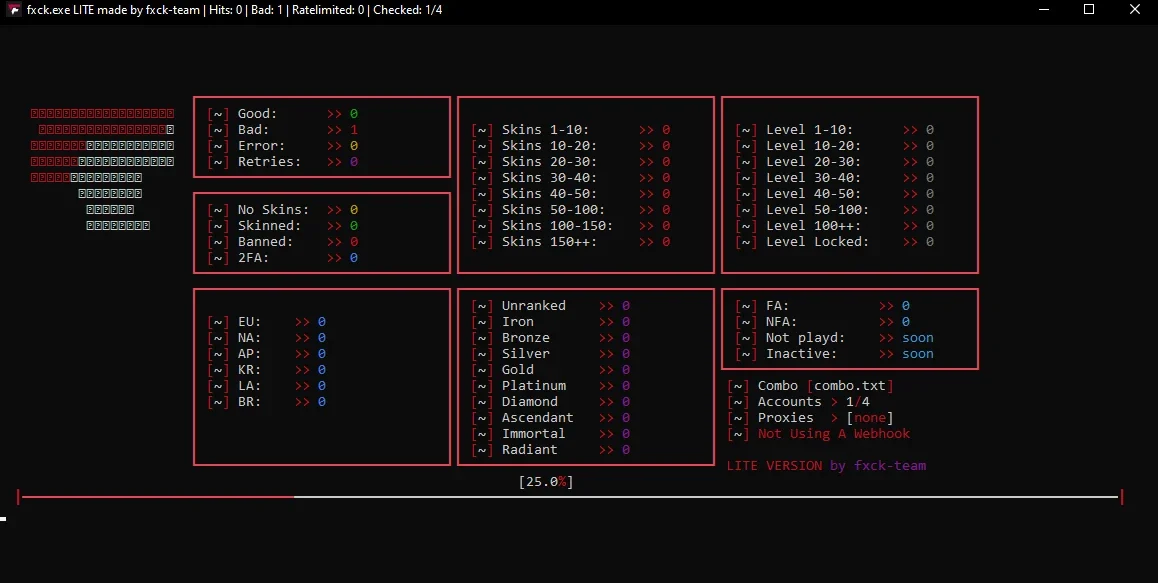1158x583 pixels.
Task: Click the 'Banned:' label
Action: 265,242
